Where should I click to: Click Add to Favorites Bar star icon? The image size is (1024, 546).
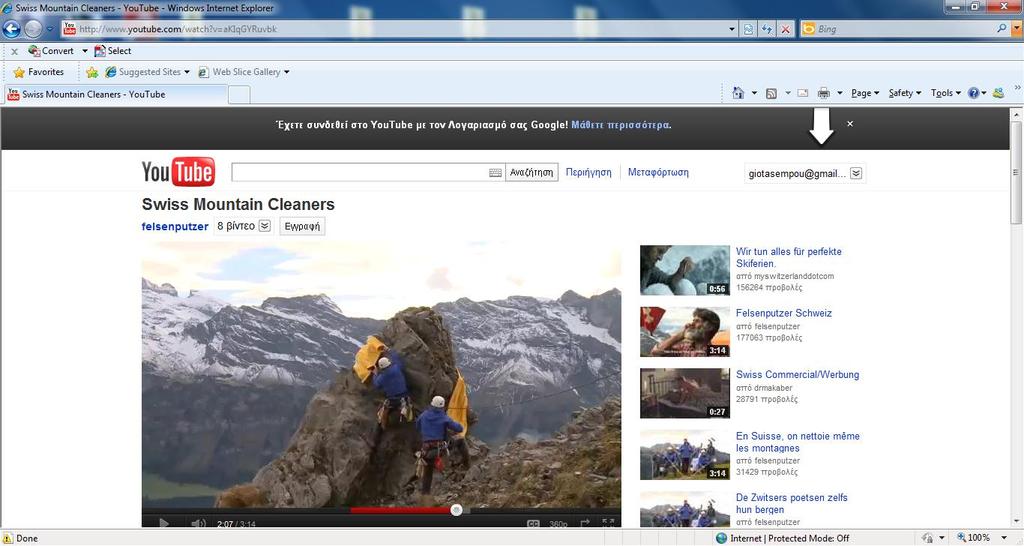tap(92, 72)
